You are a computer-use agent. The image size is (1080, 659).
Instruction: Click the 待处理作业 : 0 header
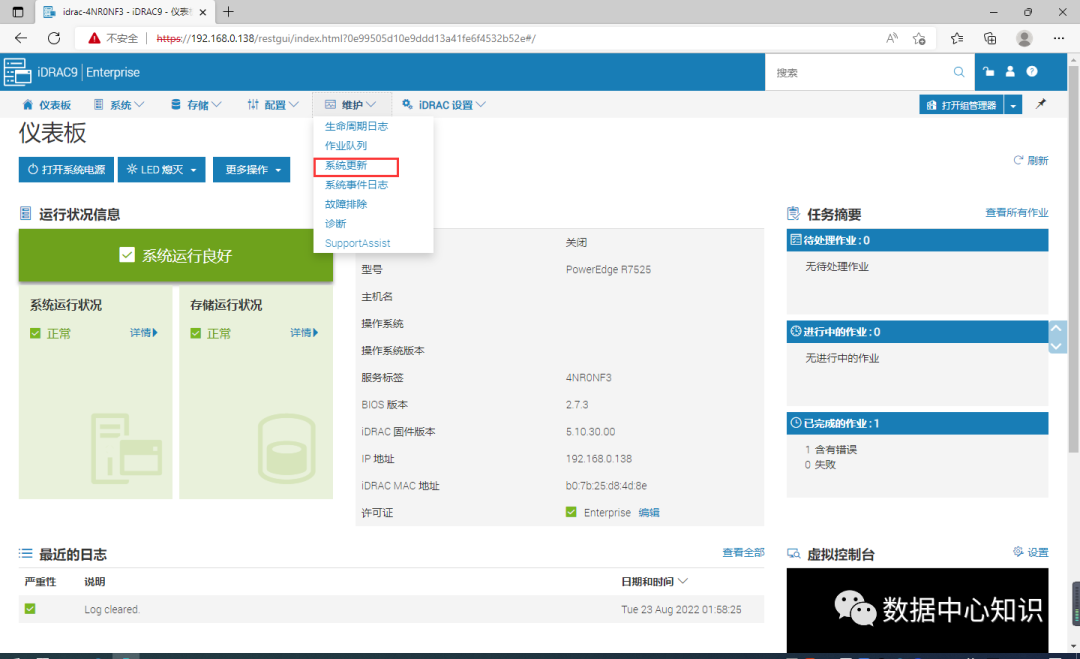(917, 240)
